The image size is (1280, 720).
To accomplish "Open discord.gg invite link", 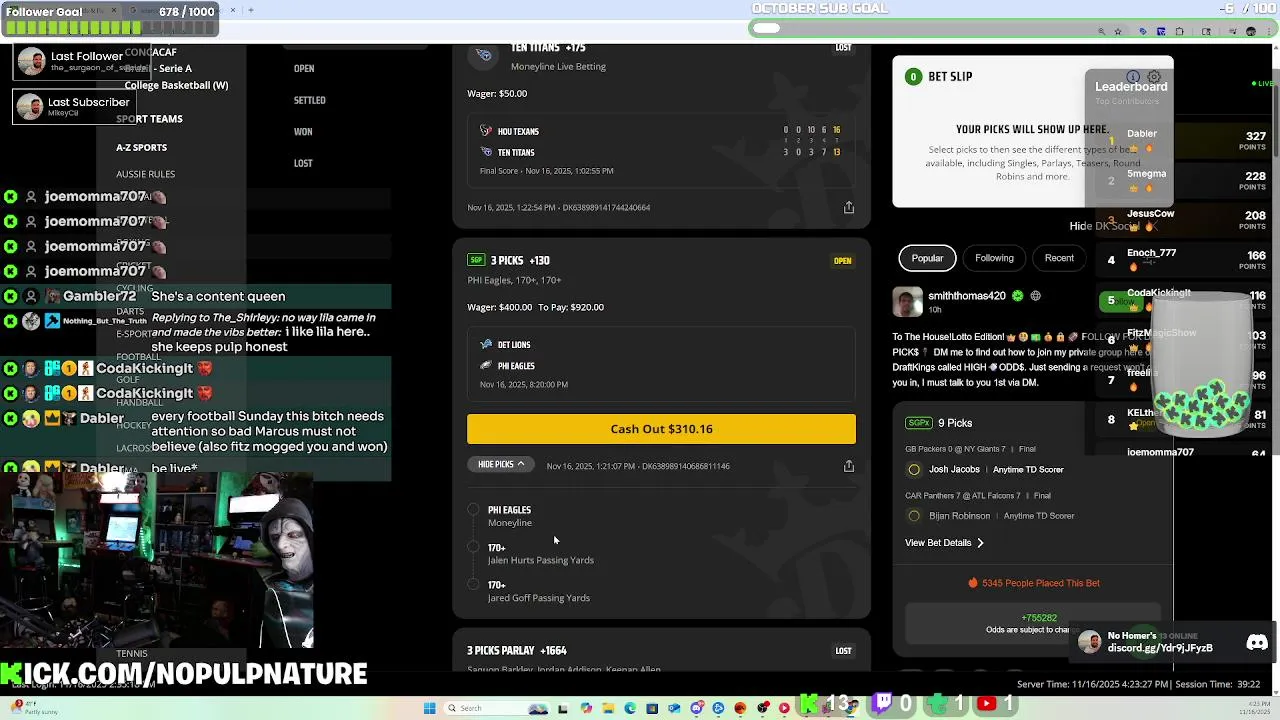I will pyautogui.click(x=1160, y=648).
